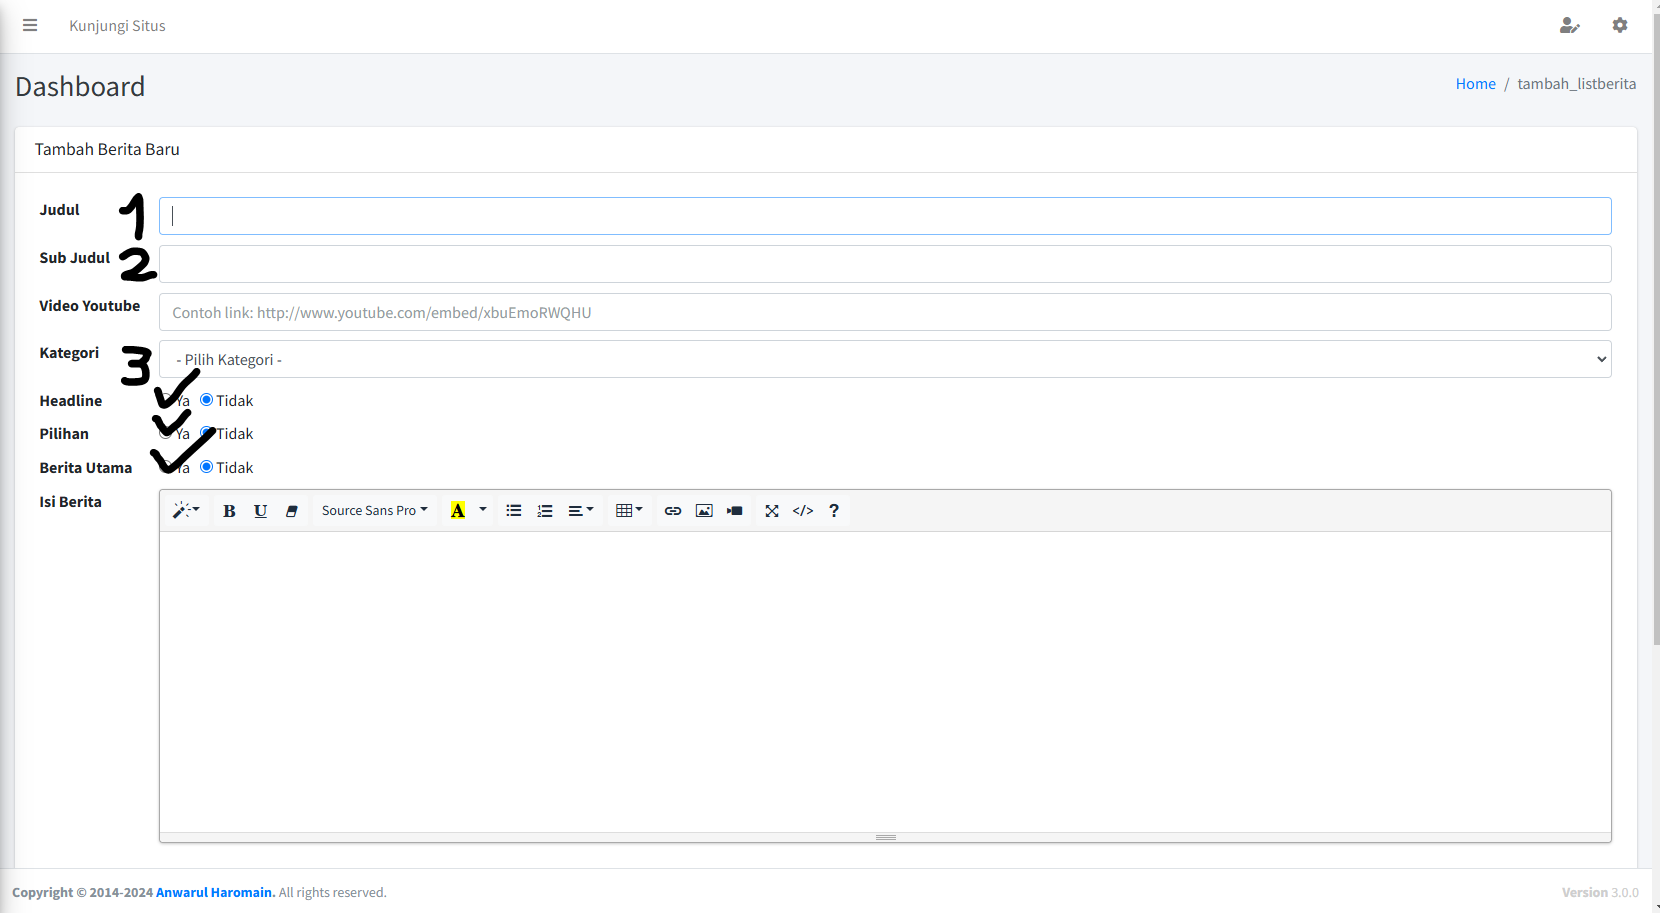
Task: Open the paragraph alignment dropdown
Action: pos(581,510)
